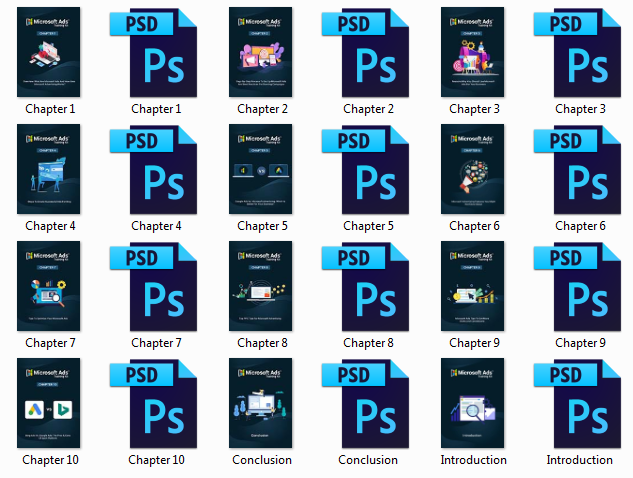Click the Chapter 9 cover image thumbnail
The width and height of the screenshot is (633, 478).
(x=472, y=286)
